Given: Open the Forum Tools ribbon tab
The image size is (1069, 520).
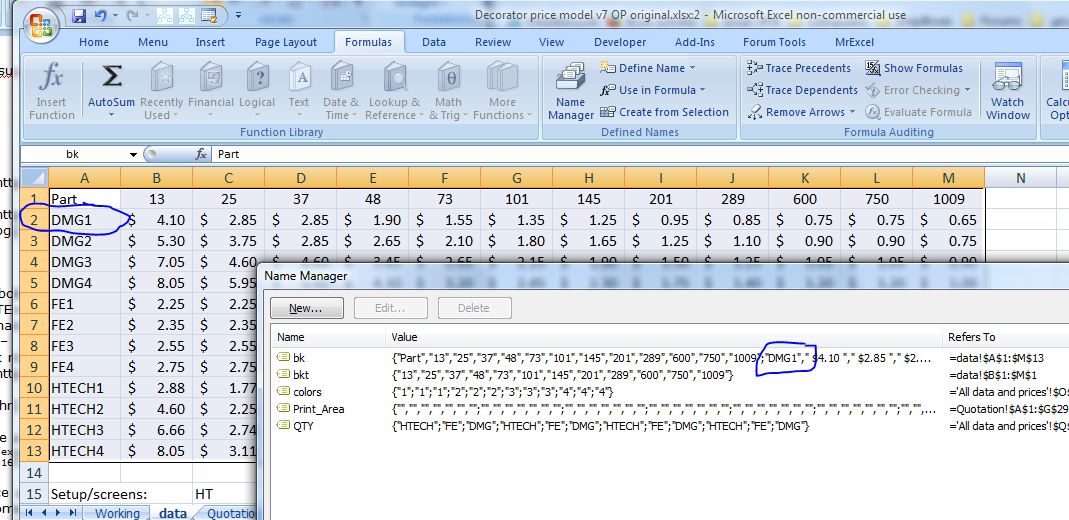Looking at the screenshot, I should click(774, 42).
